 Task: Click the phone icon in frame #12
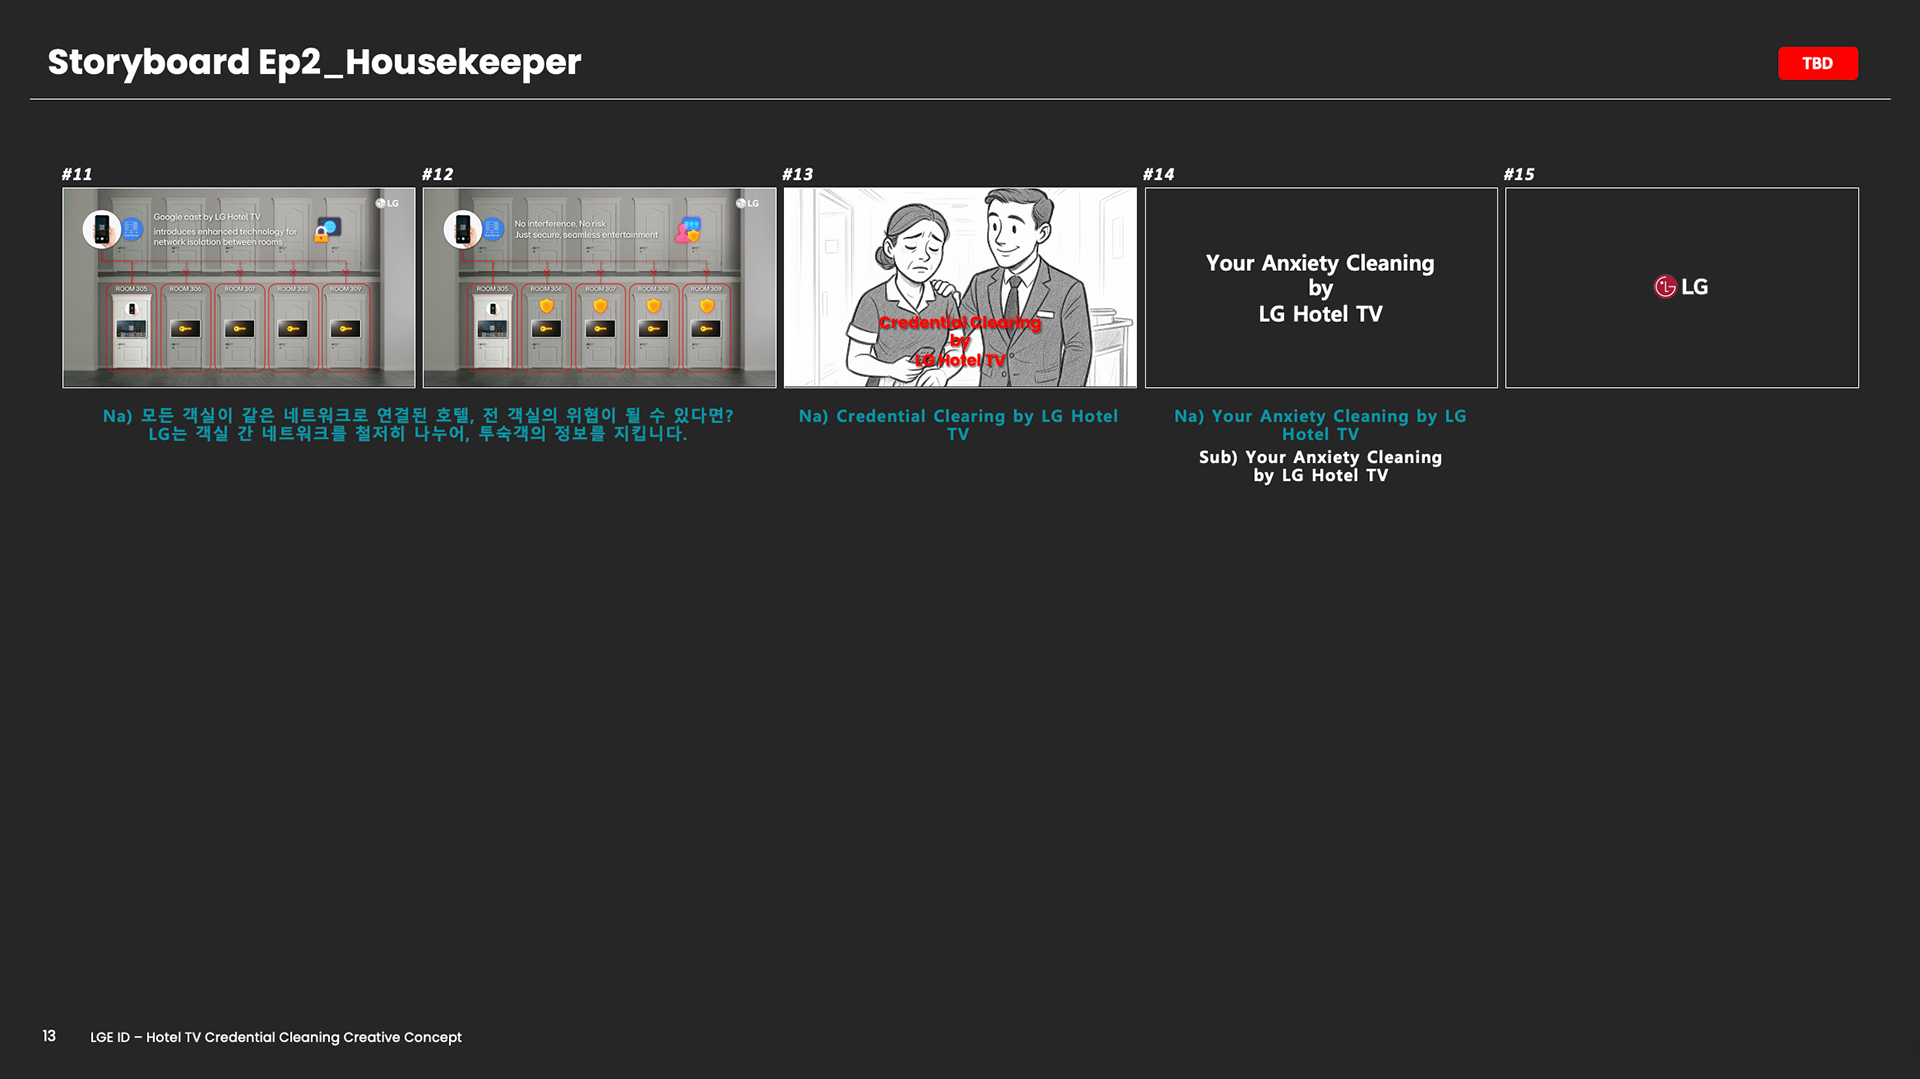point(462,229)
